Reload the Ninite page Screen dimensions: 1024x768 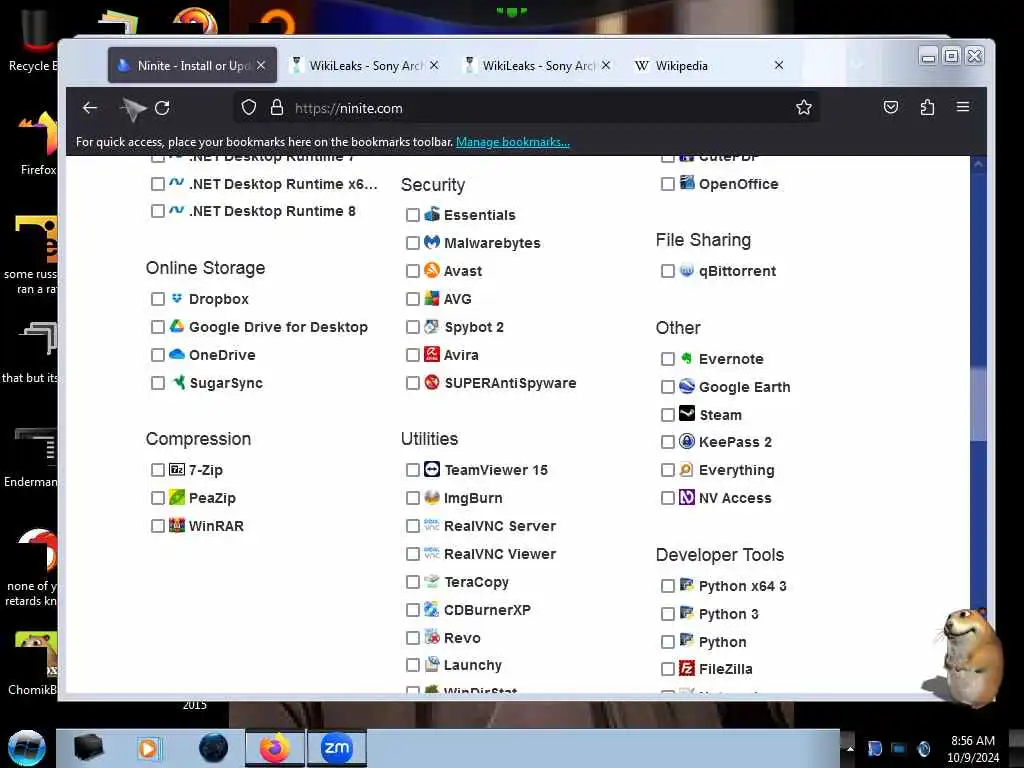coord(162,108)
